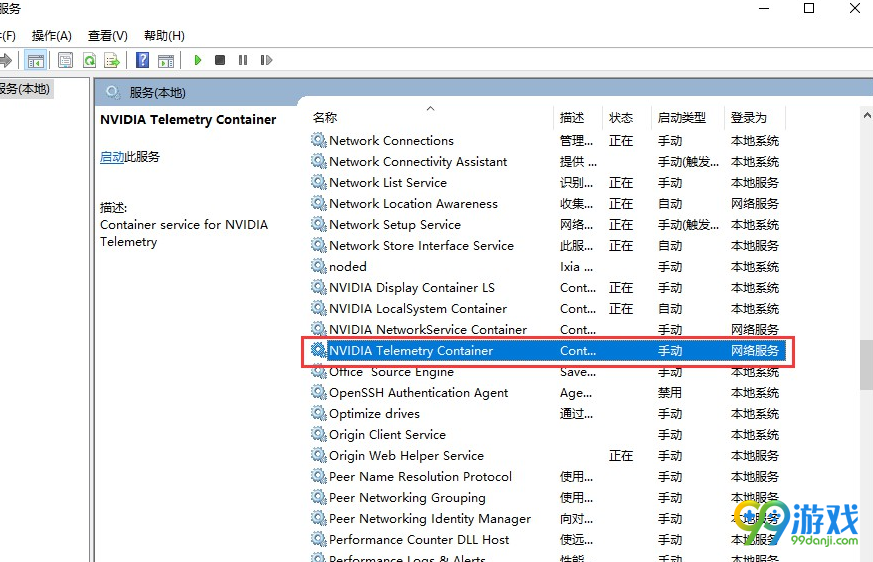Image resolution: width=873 pixels, height=562 pixels.
Task: Click gear icon of Performance Counter DLL Host
Action: tap(318, 539)
